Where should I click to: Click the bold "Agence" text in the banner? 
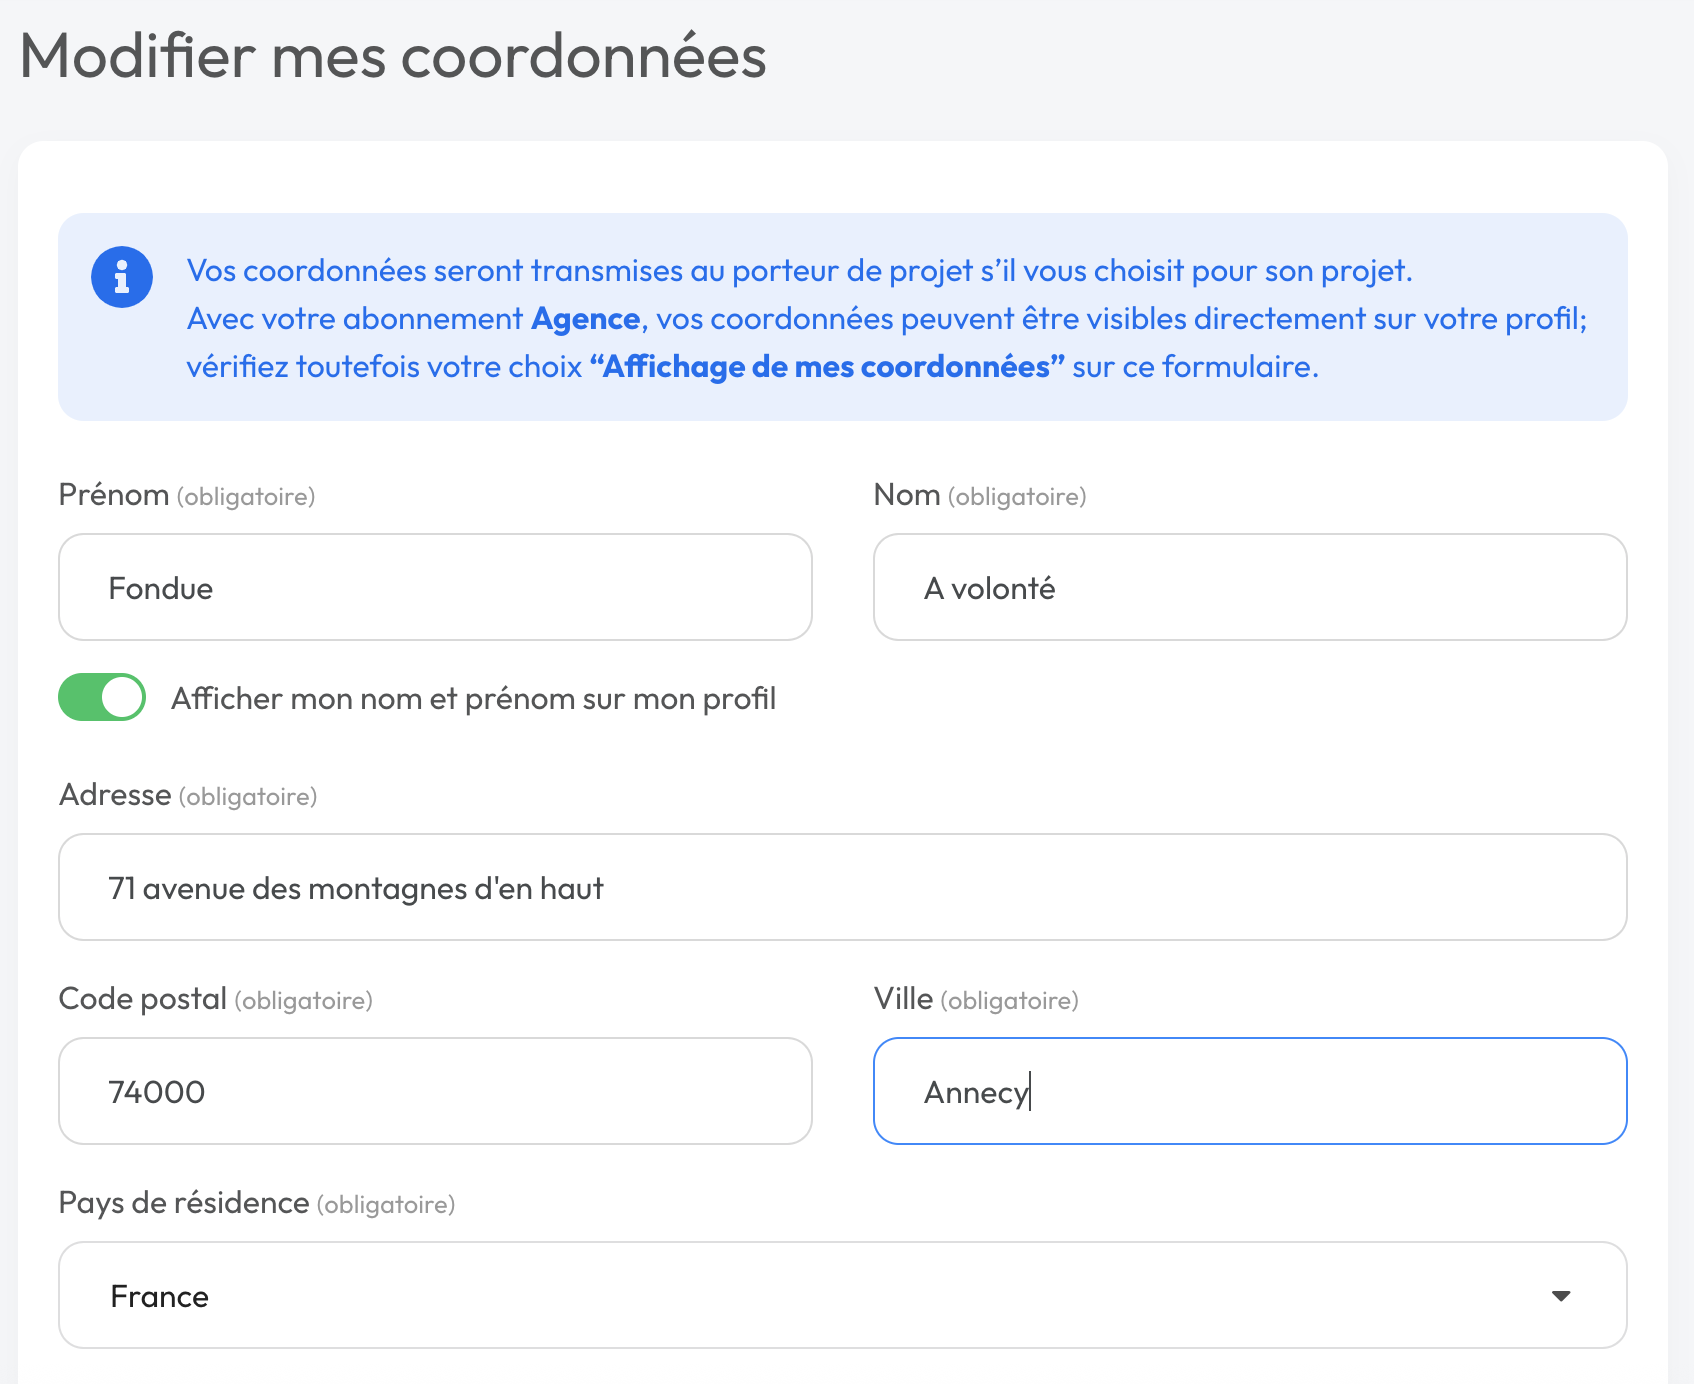586,319
